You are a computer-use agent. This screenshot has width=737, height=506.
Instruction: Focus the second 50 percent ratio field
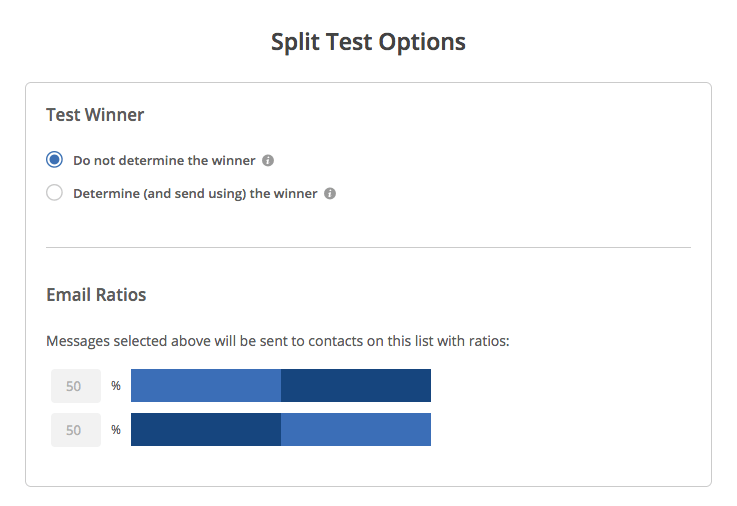point(76,430)
